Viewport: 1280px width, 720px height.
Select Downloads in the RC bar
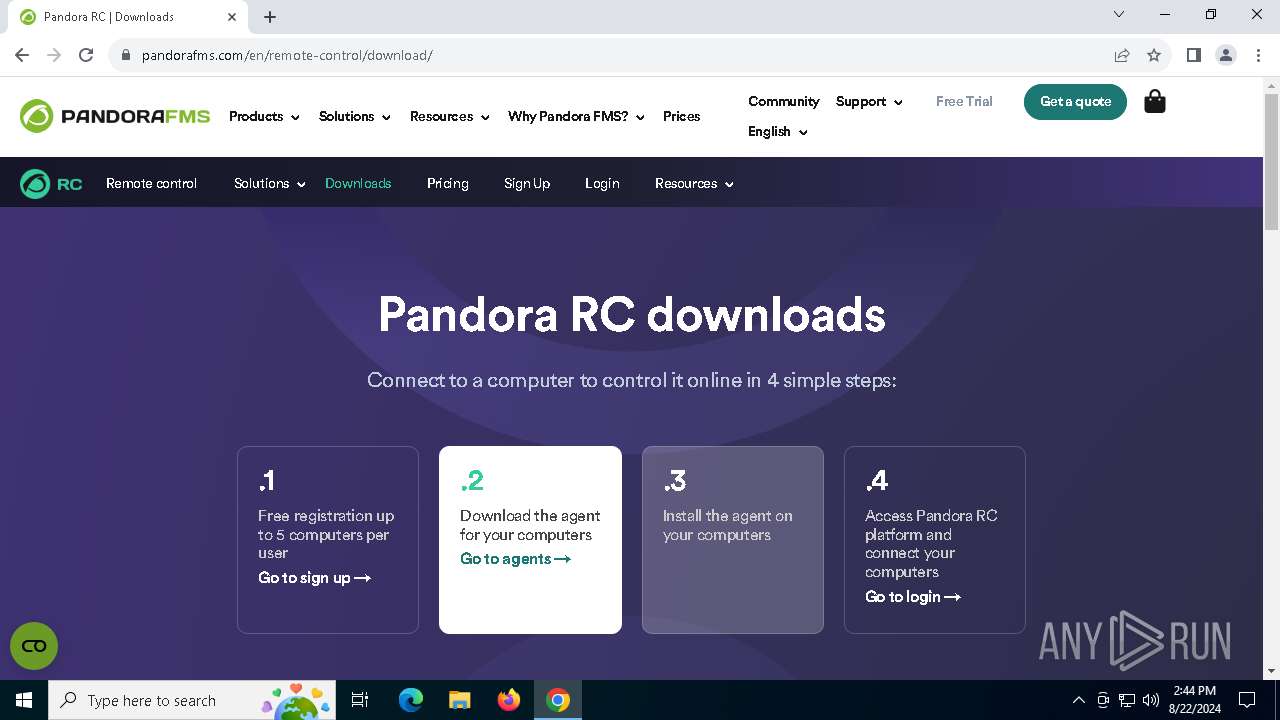[x=358, y=183]
